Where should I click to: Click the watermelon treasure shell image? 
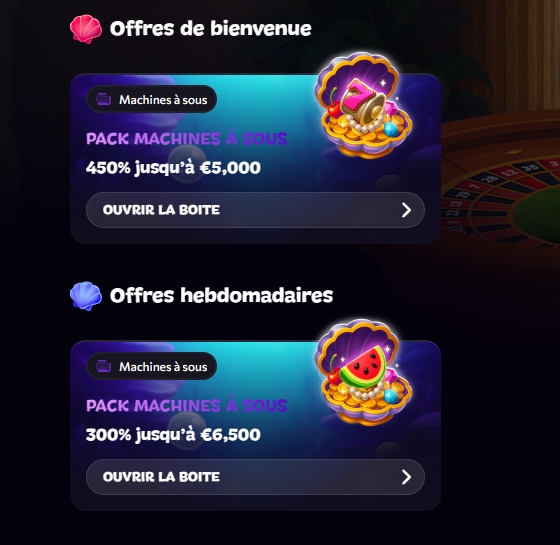pyautogui.click(x=363, y=373)
